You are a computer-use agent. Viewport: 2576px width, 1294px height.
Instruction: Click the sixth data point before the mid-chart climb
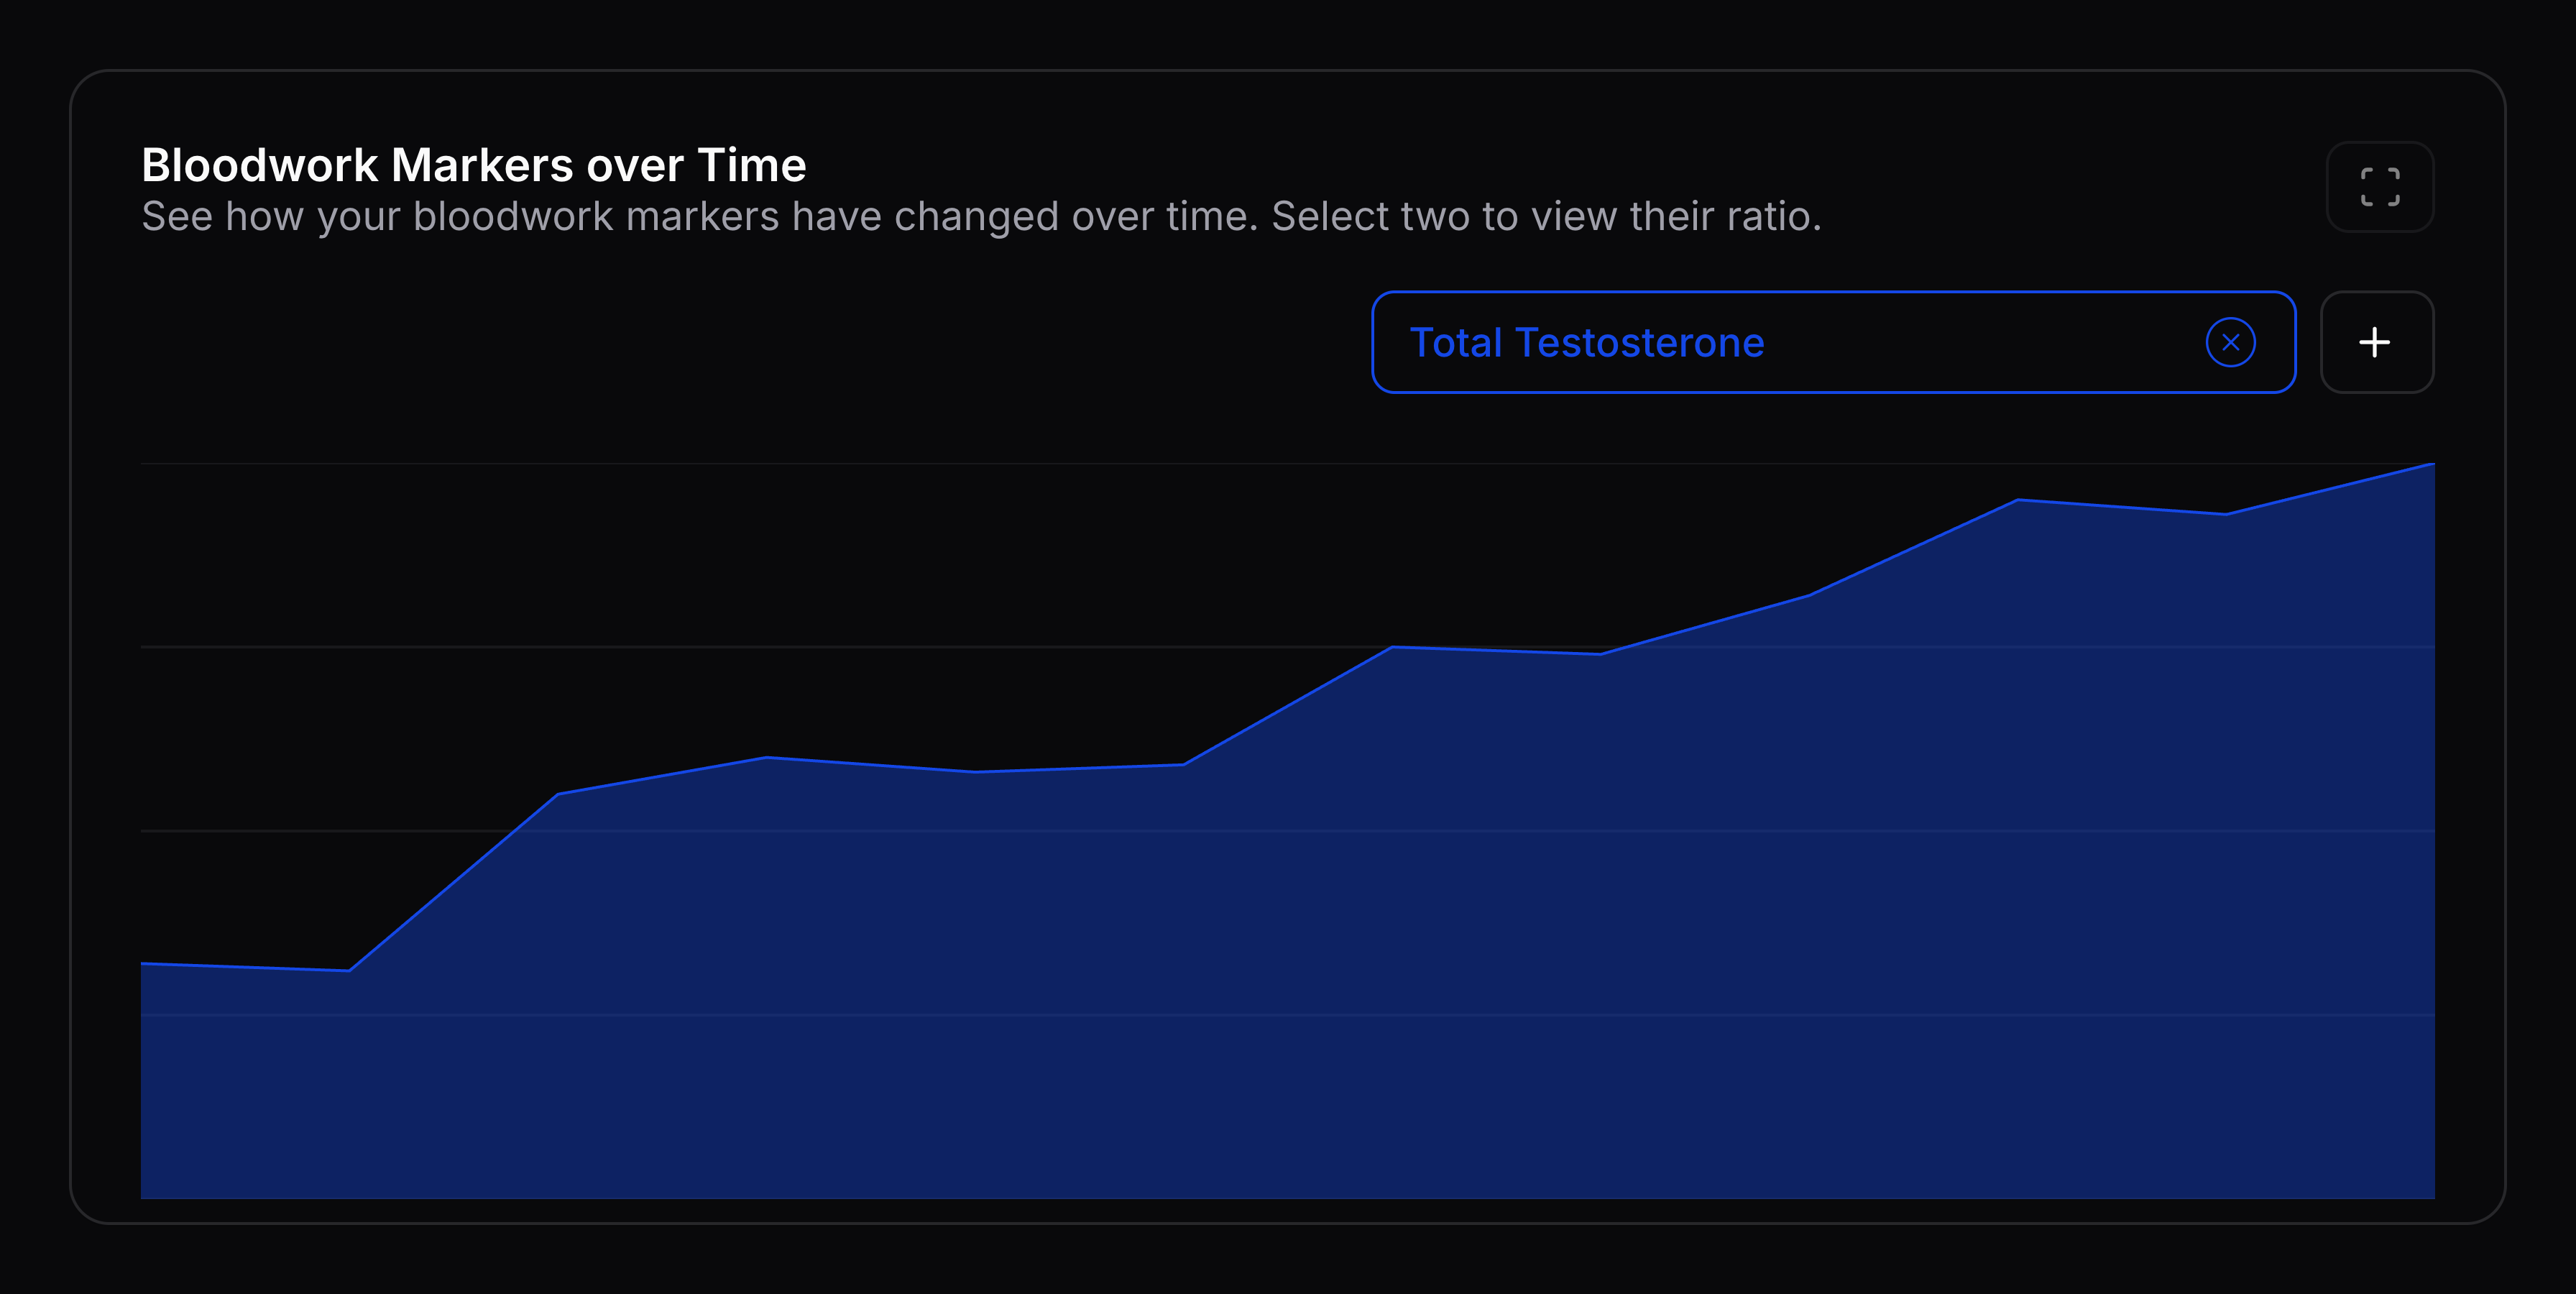1184,764
